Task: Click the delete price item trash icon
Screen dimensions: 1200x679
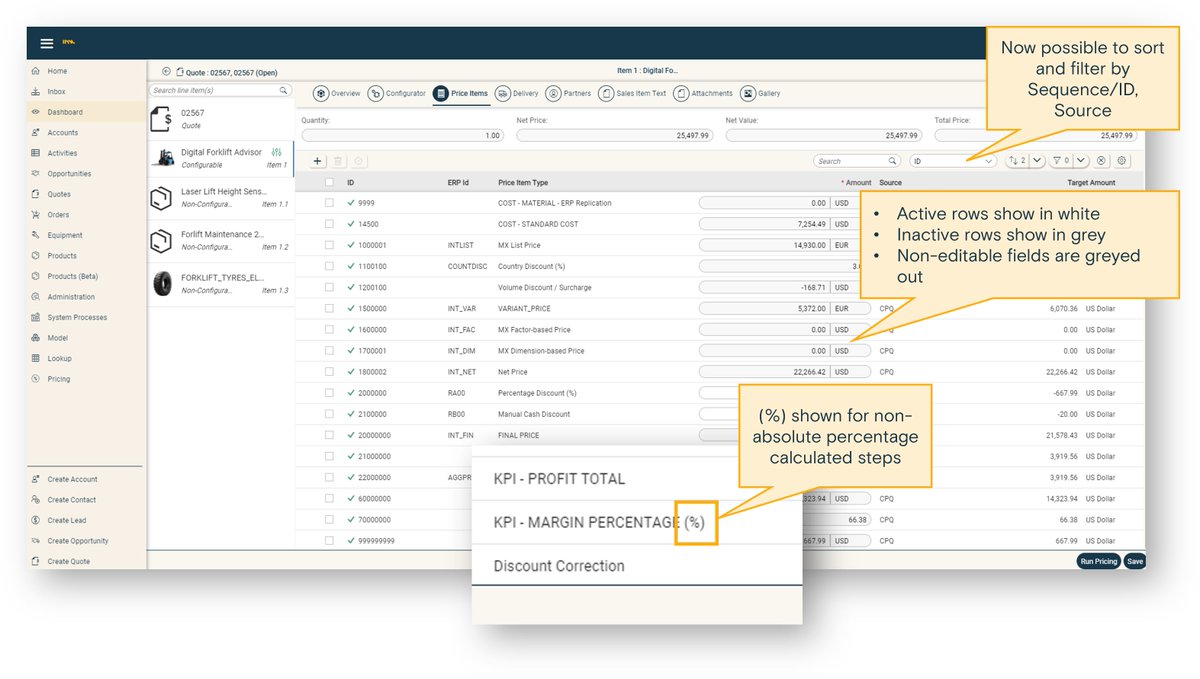Action: point(340,160)
